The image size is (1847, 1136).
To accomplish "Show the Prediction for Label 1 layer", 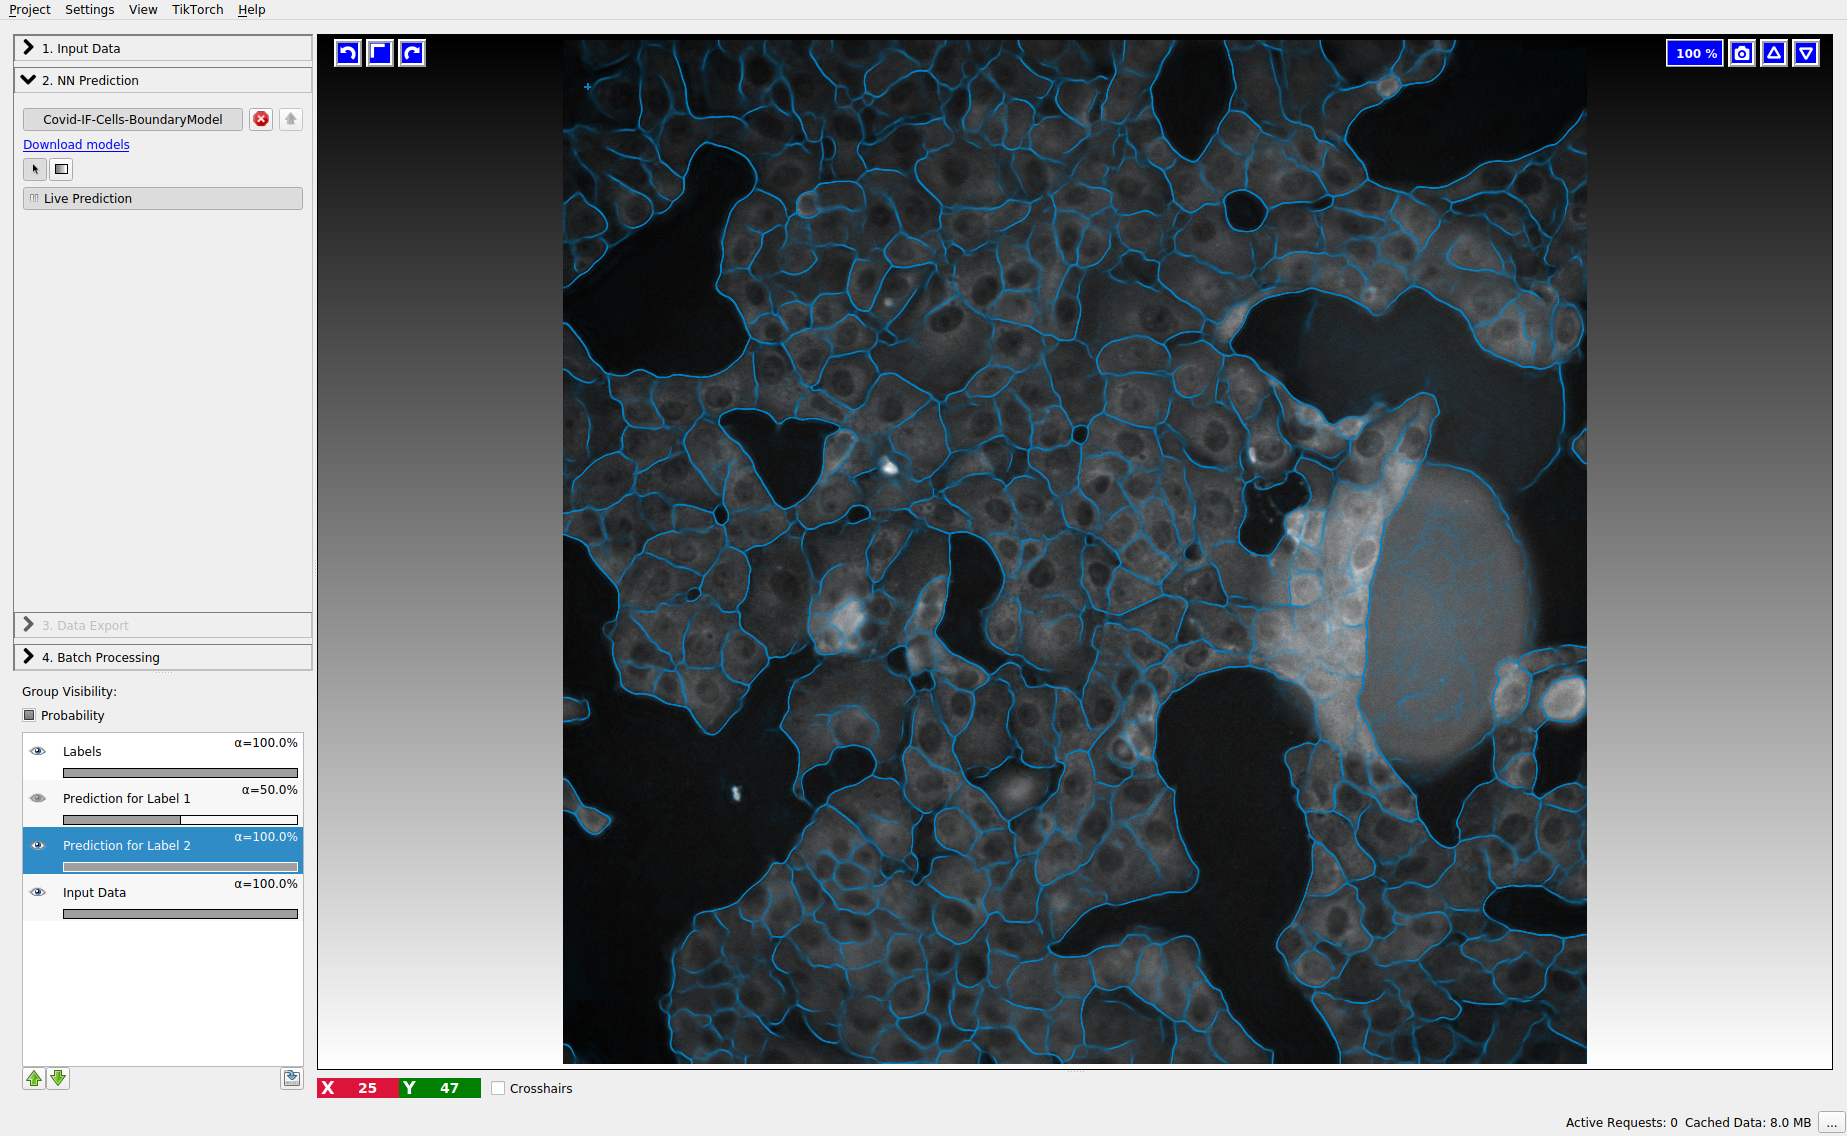I will click(x=38, y=798).
